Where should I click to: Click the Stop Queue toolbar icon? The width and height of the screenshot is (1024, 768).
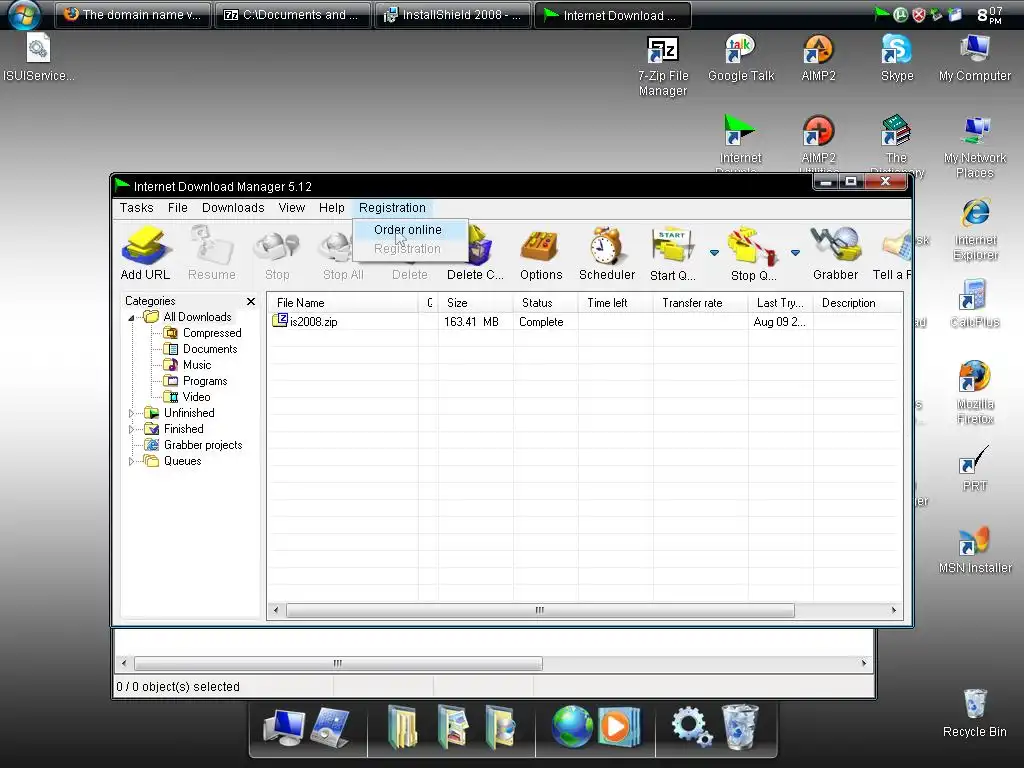pos(752,247)
